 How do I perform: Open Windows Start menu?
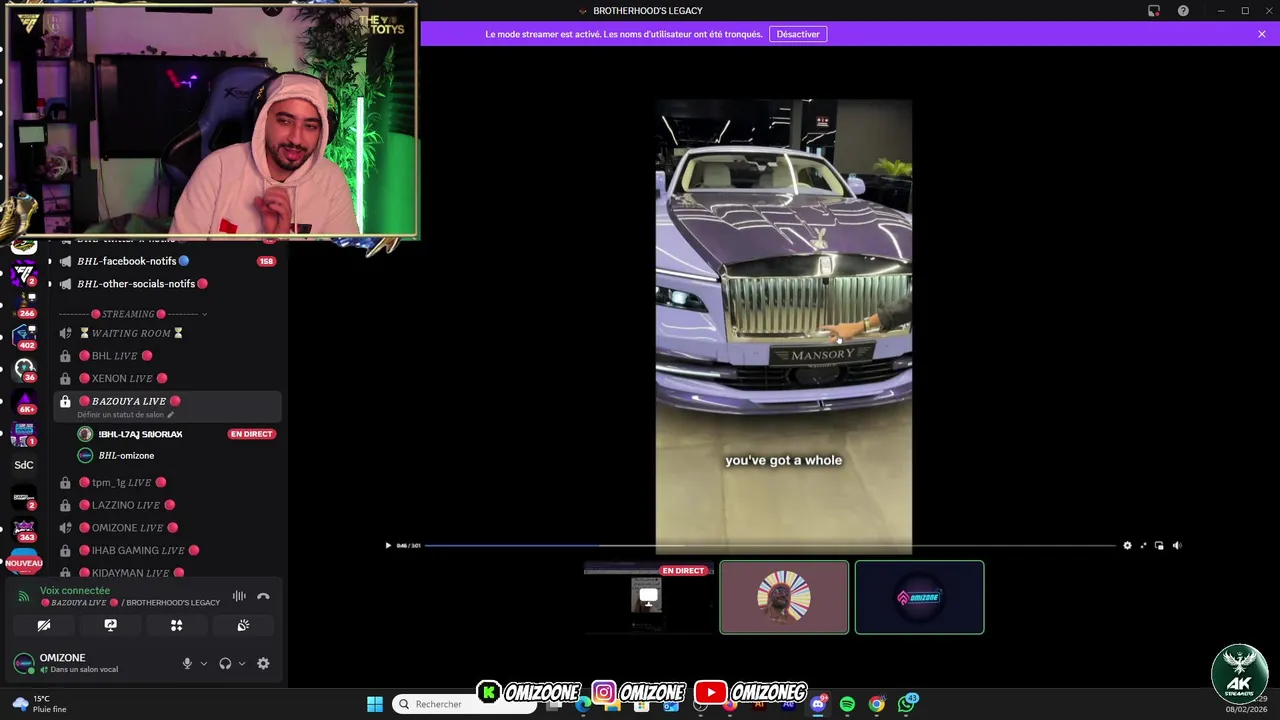tap(375, 704)
